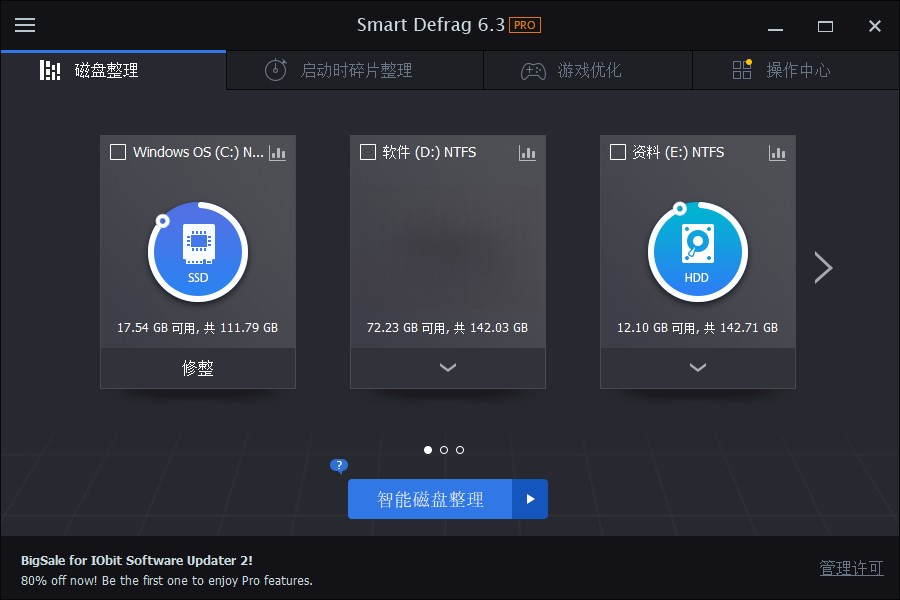Open 游戏优化 tab
Screen dimensions: 900x600
point(588,70)
